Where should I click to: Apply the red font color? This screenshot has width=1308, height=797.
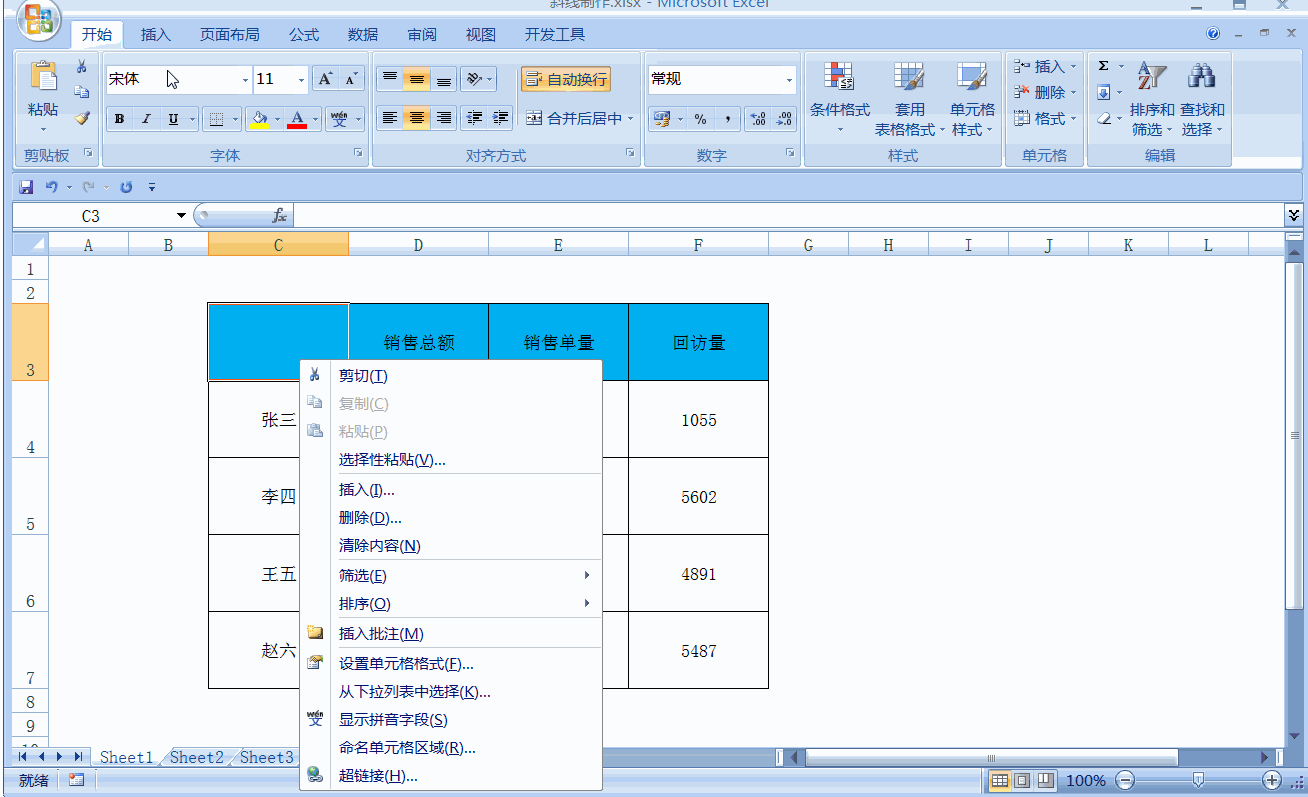[x=297, y=119]
